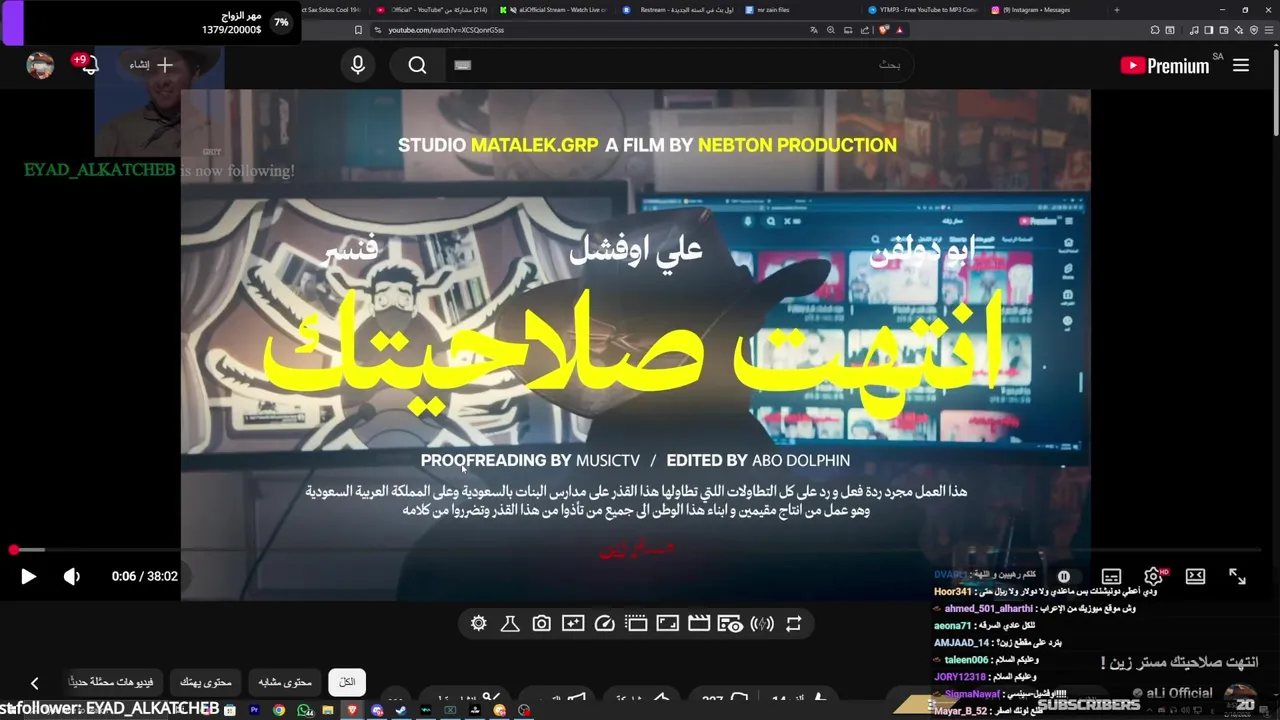Screen dimensions: 1280x720
Task: Switch to the 'mr zain files' tab
Action: [768, 10]
